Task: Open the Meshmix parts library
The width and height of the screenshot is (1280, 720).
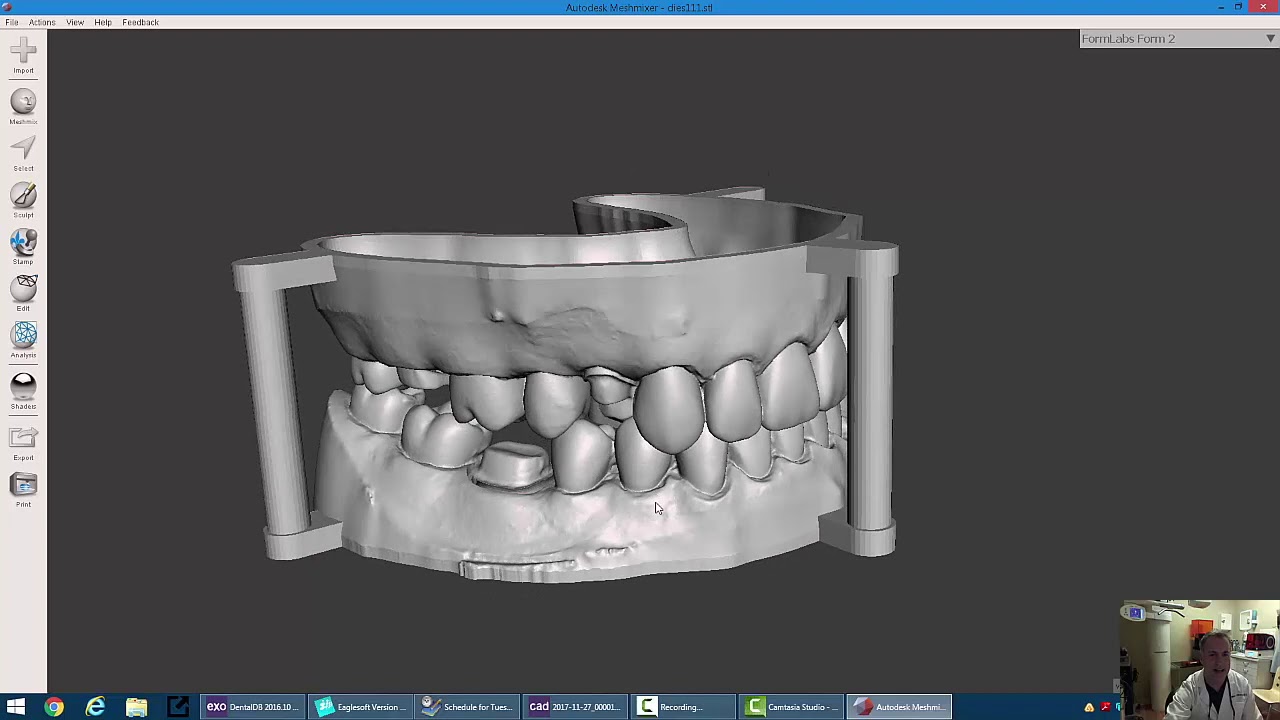Action: pos(23,106)
